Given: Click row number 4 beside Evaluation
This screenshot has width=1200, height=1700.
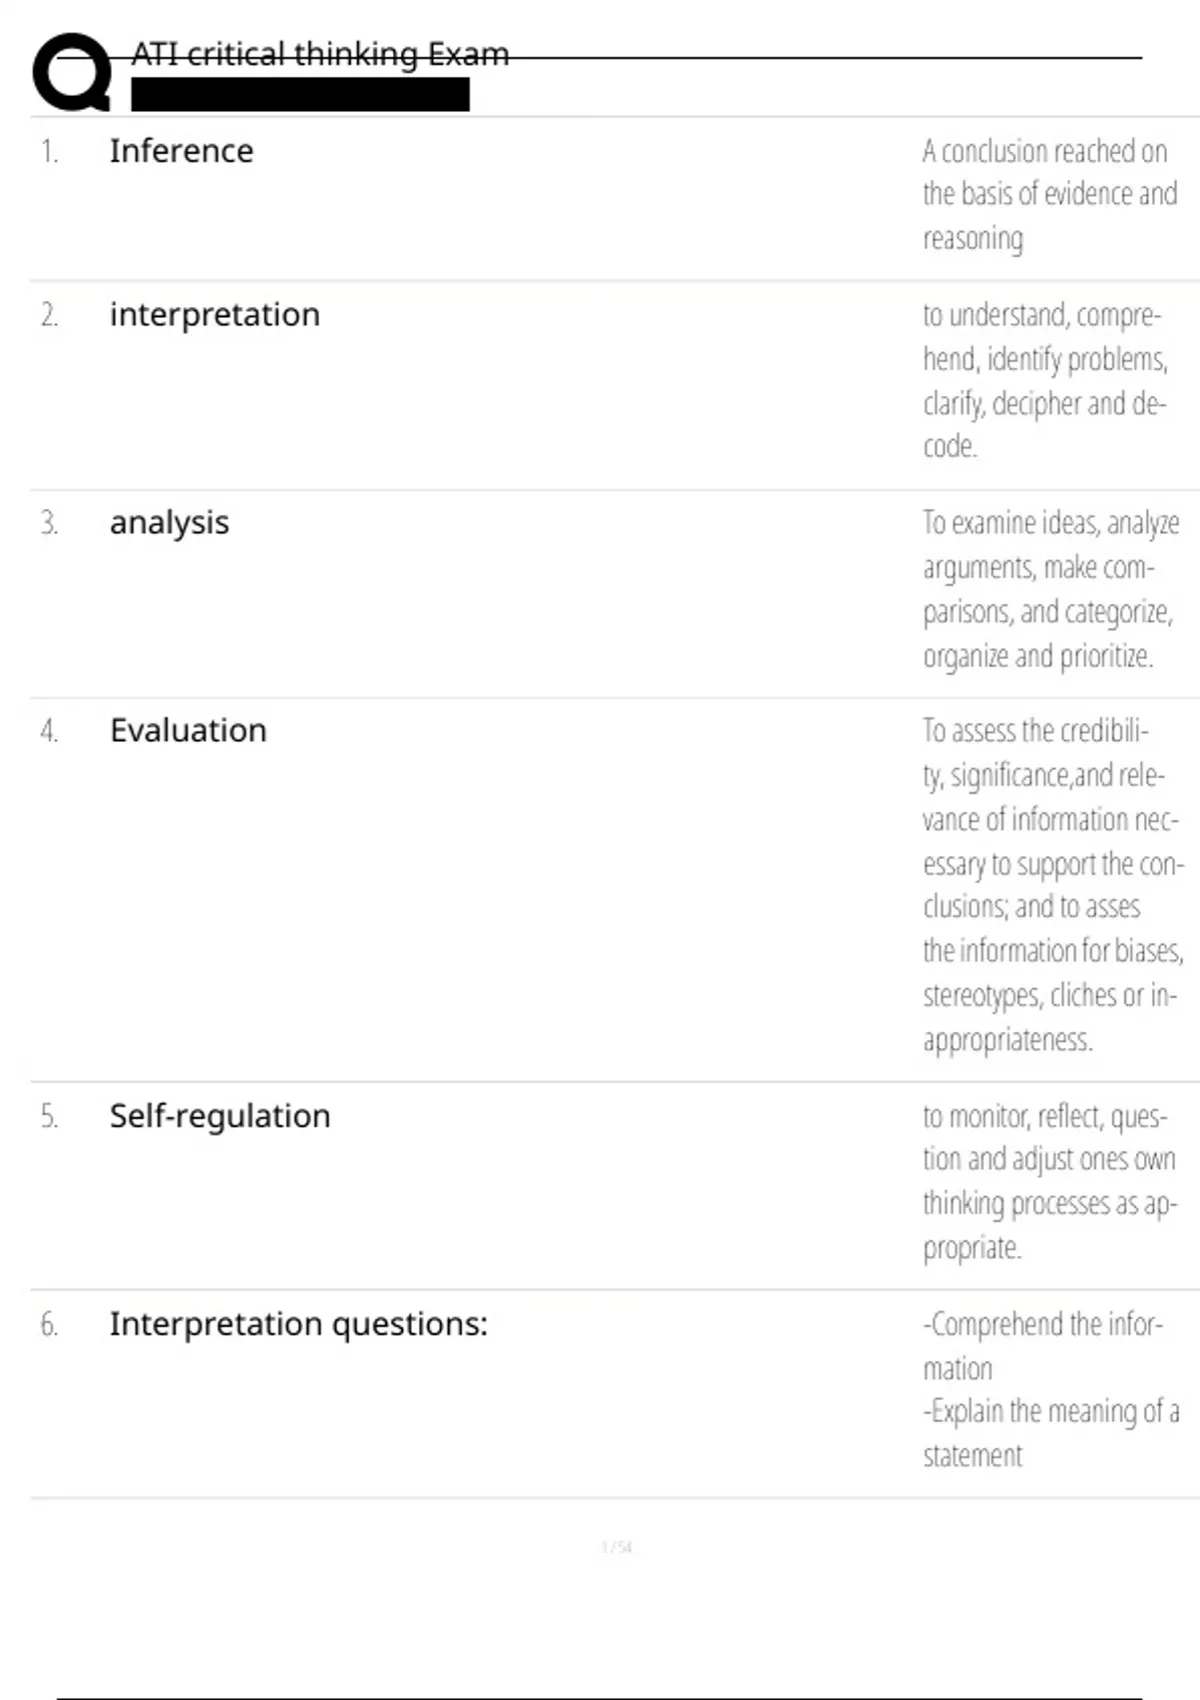Looking at the screenshot, I should point(49,731).
